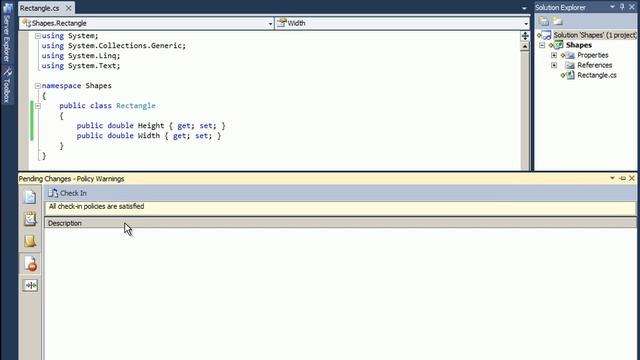Open Toolbox side tab
The image size is (640, 360).
pyautogui.click(x=7, y=86)
